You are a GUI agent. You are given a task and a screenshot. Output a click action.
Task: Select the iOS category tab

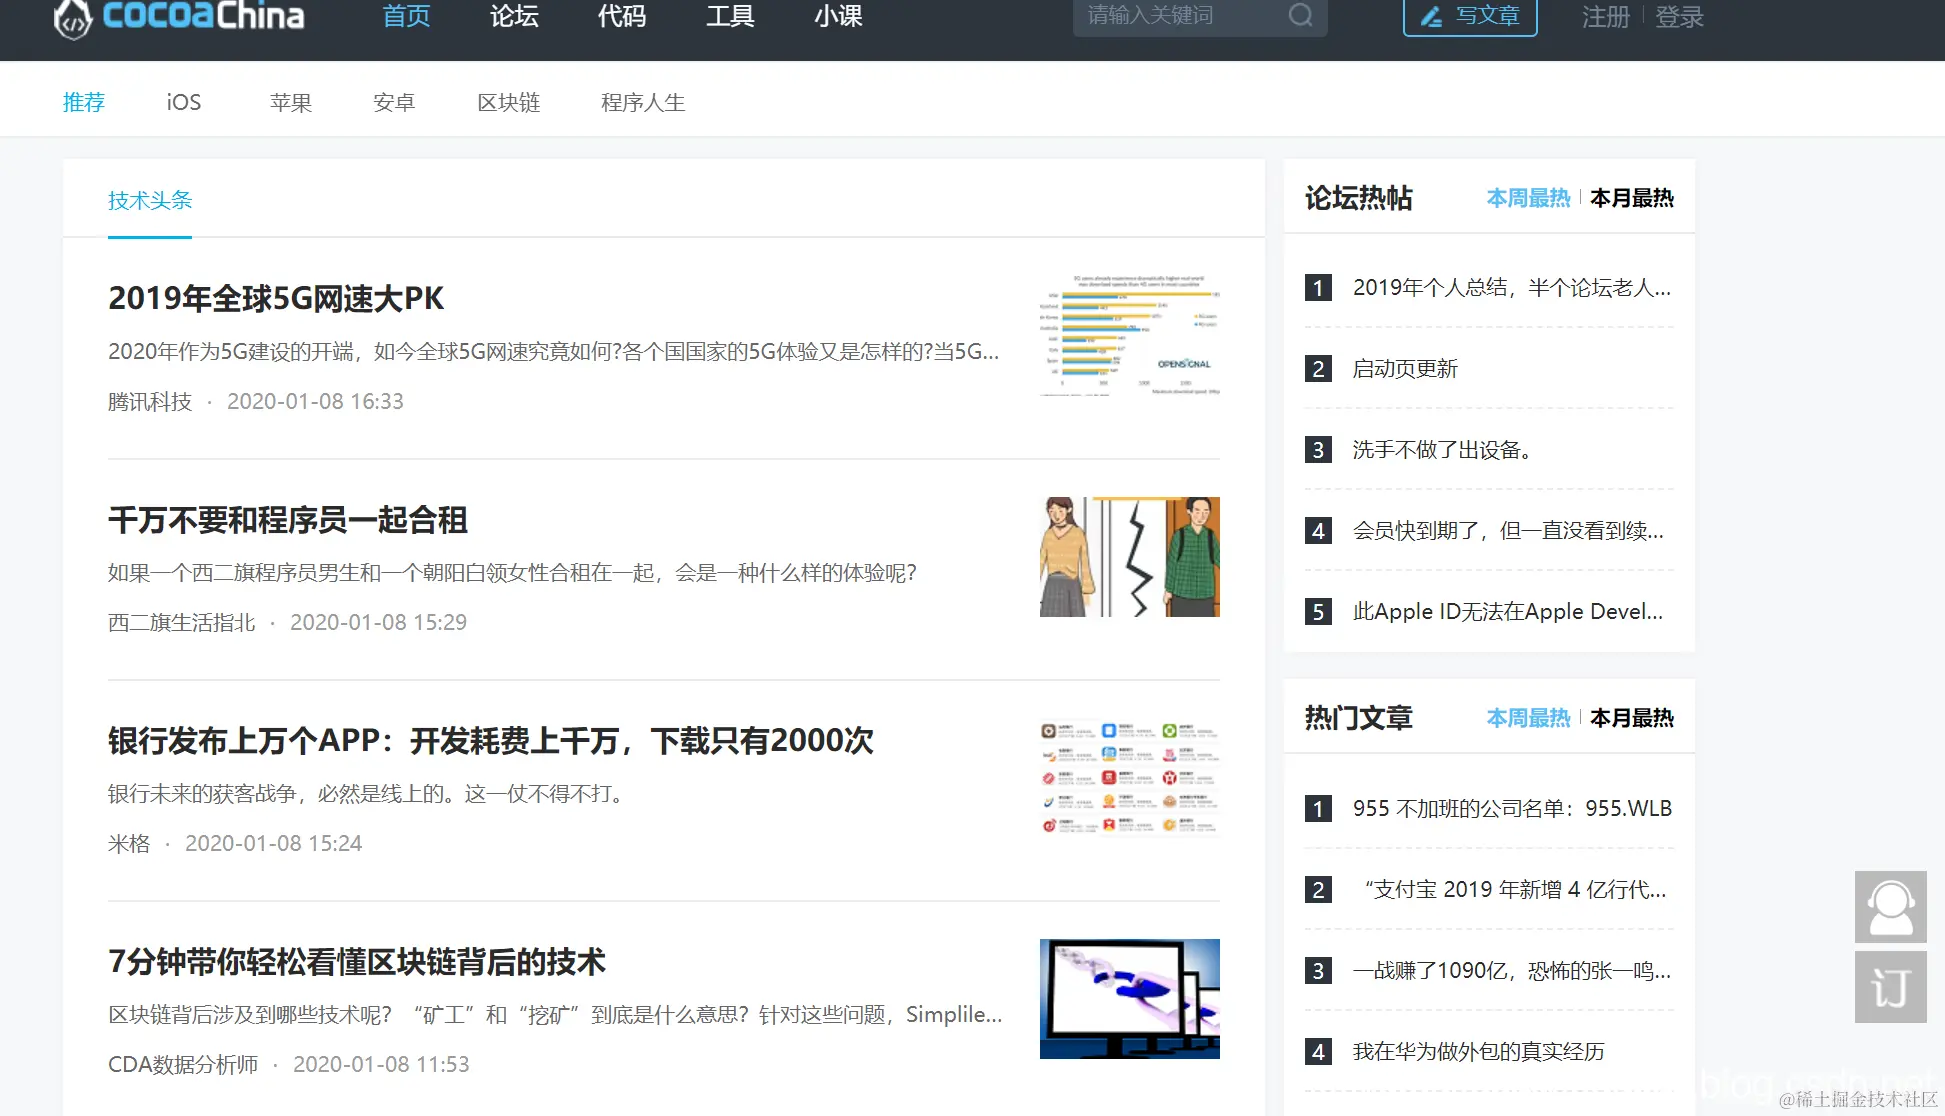click(x=183, y=101)
